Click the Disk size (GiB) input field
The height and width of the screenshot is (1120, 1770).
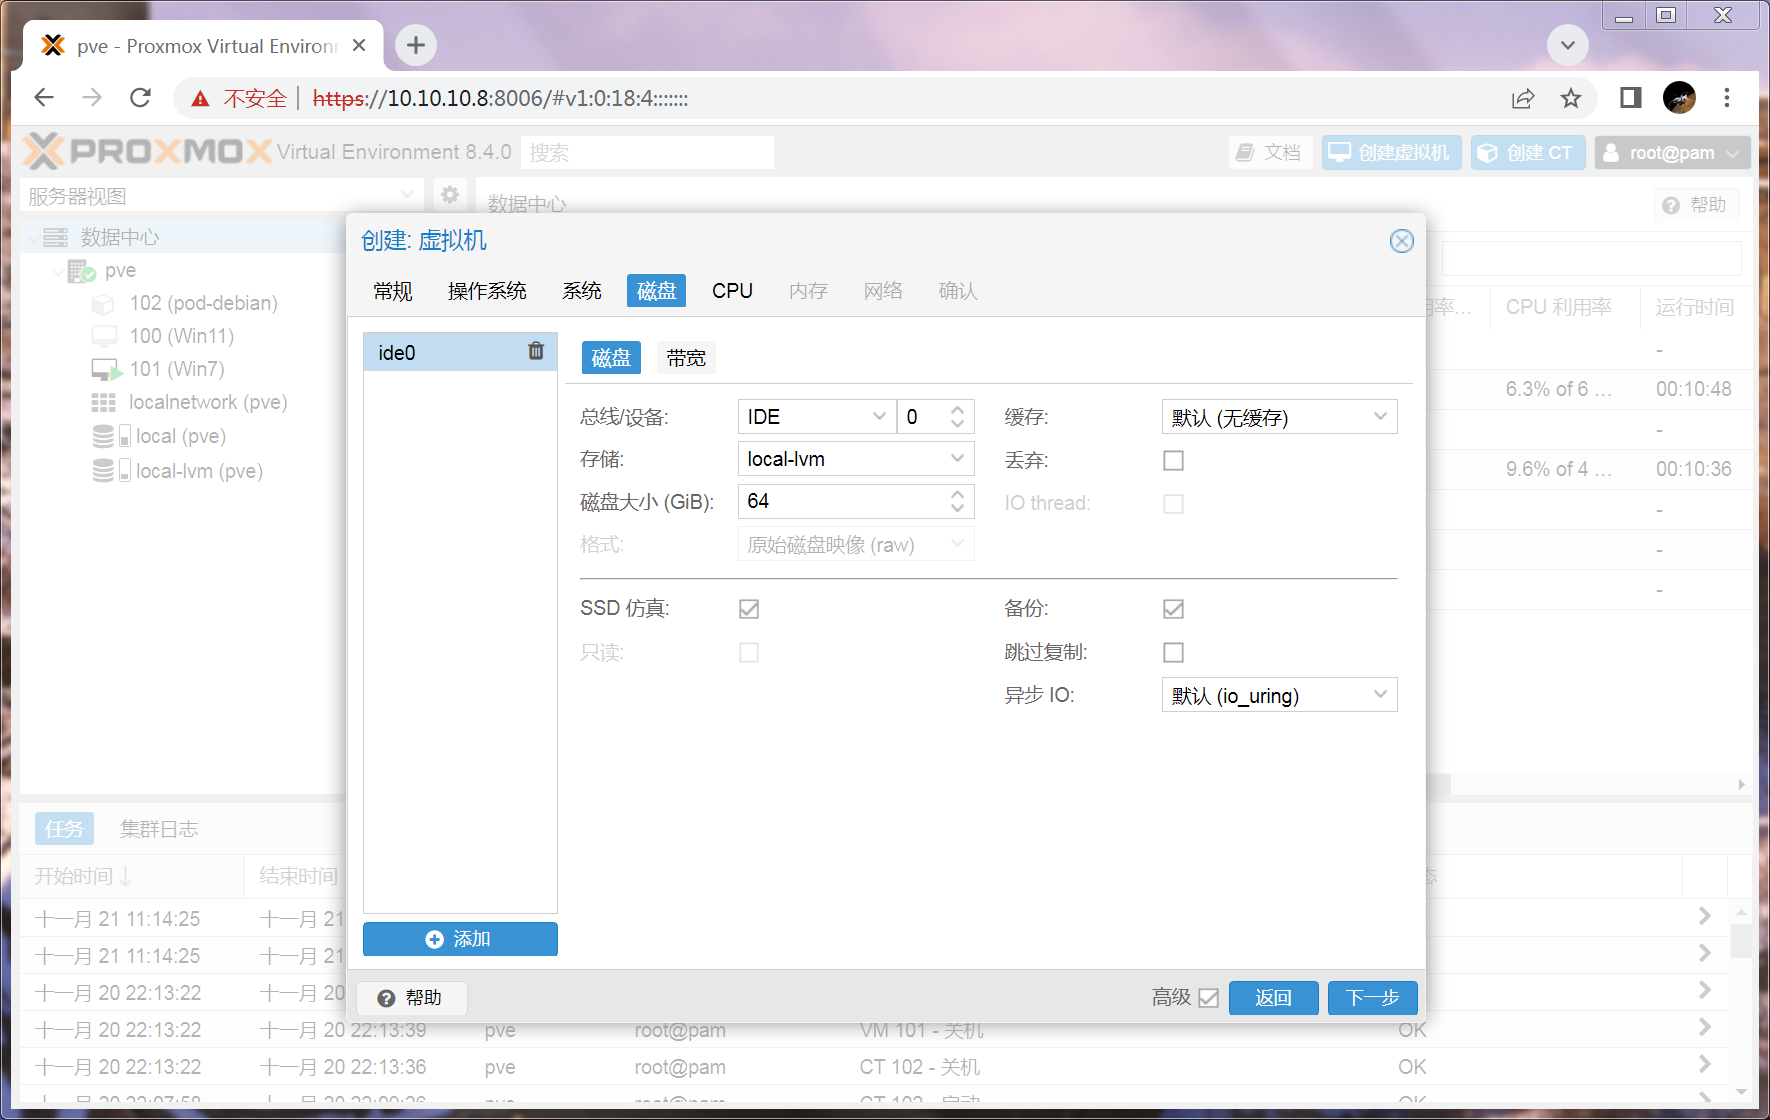(x=840, y=501)
